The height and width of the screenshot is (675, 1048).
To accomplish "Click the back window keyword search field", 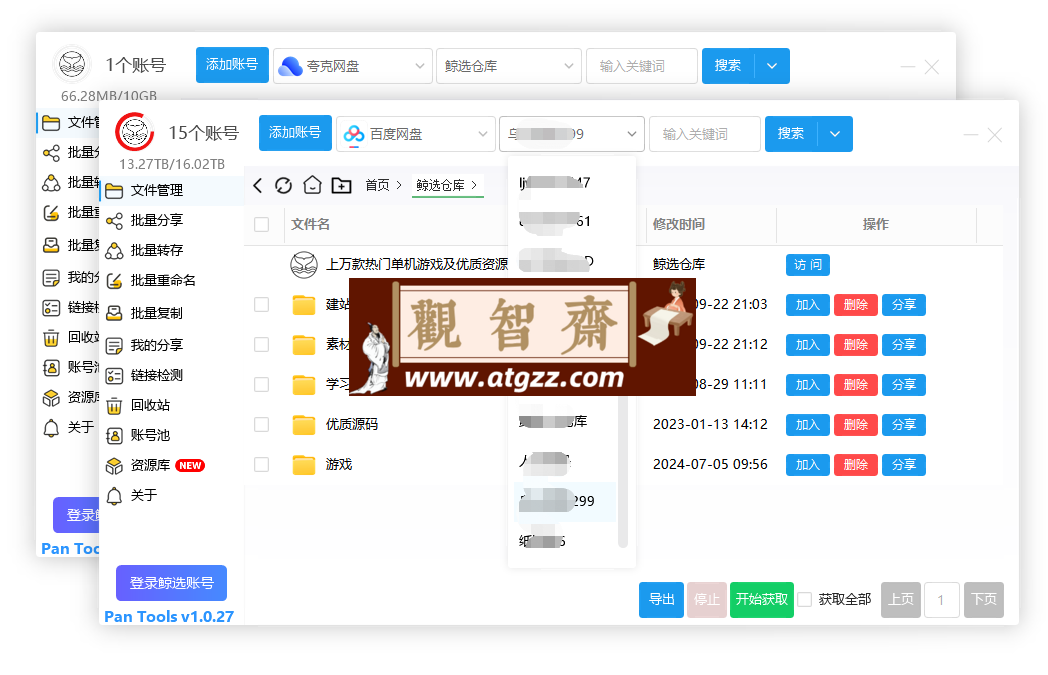I will click(642, 66).
